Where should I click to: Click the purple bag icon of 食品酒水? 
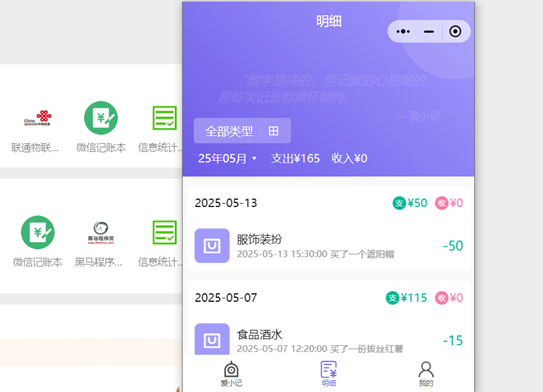point(212,339)
